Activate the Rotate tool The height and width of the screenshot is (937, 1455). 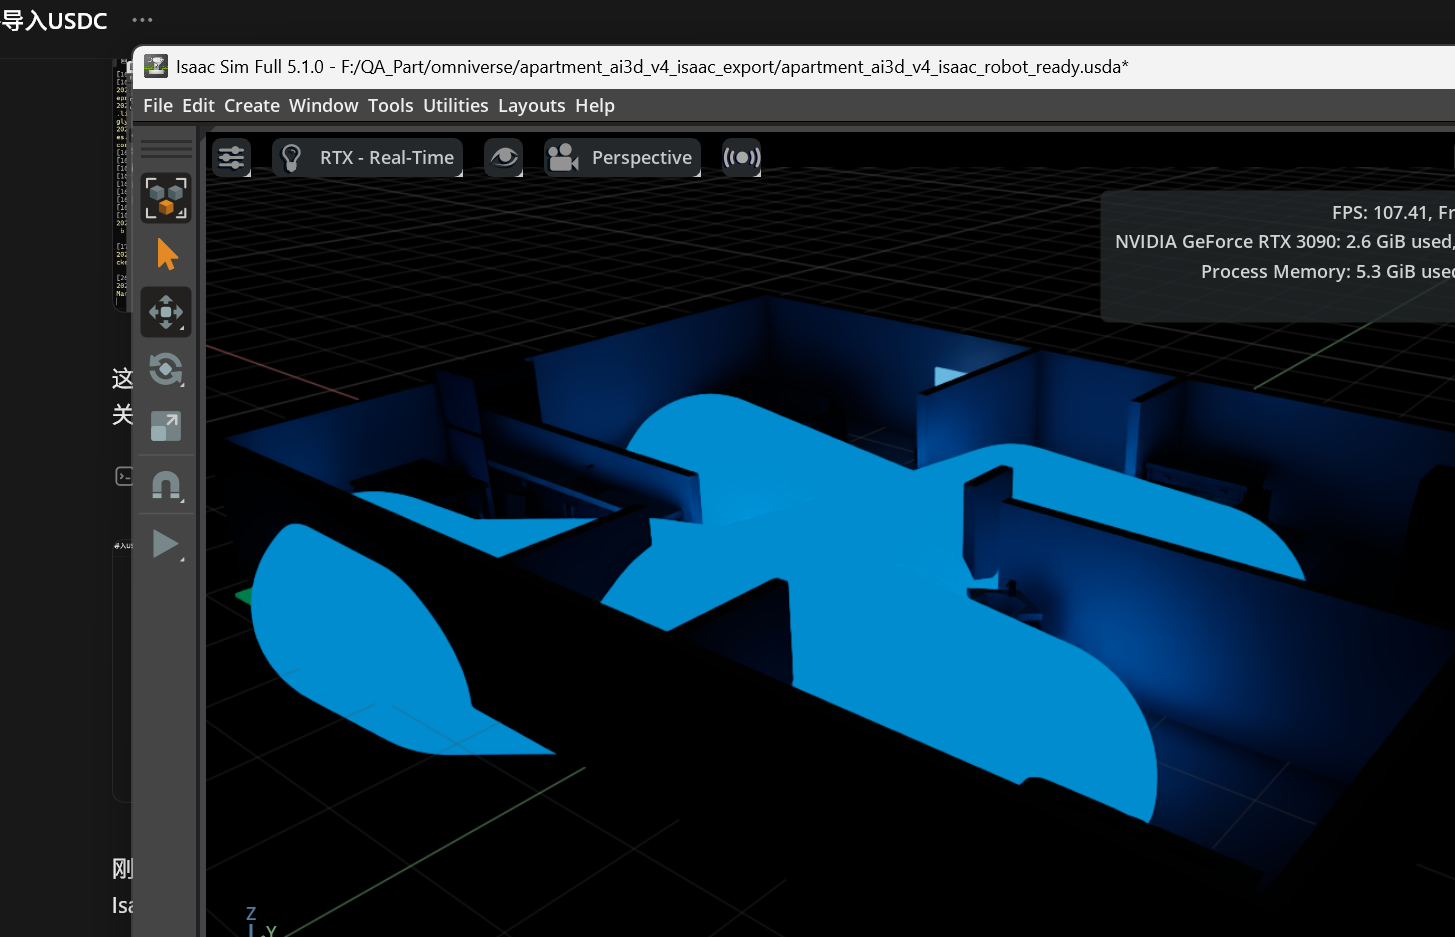click(x=166, y=370)
